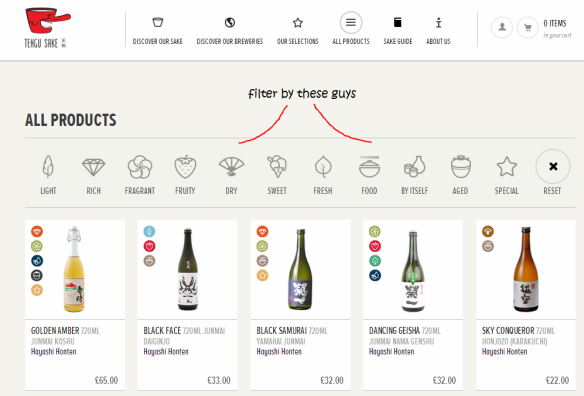The height and width of the screenshot is (396, 584).
Task: Open the Golden Amber bottle image
Action: click(74, 269)
